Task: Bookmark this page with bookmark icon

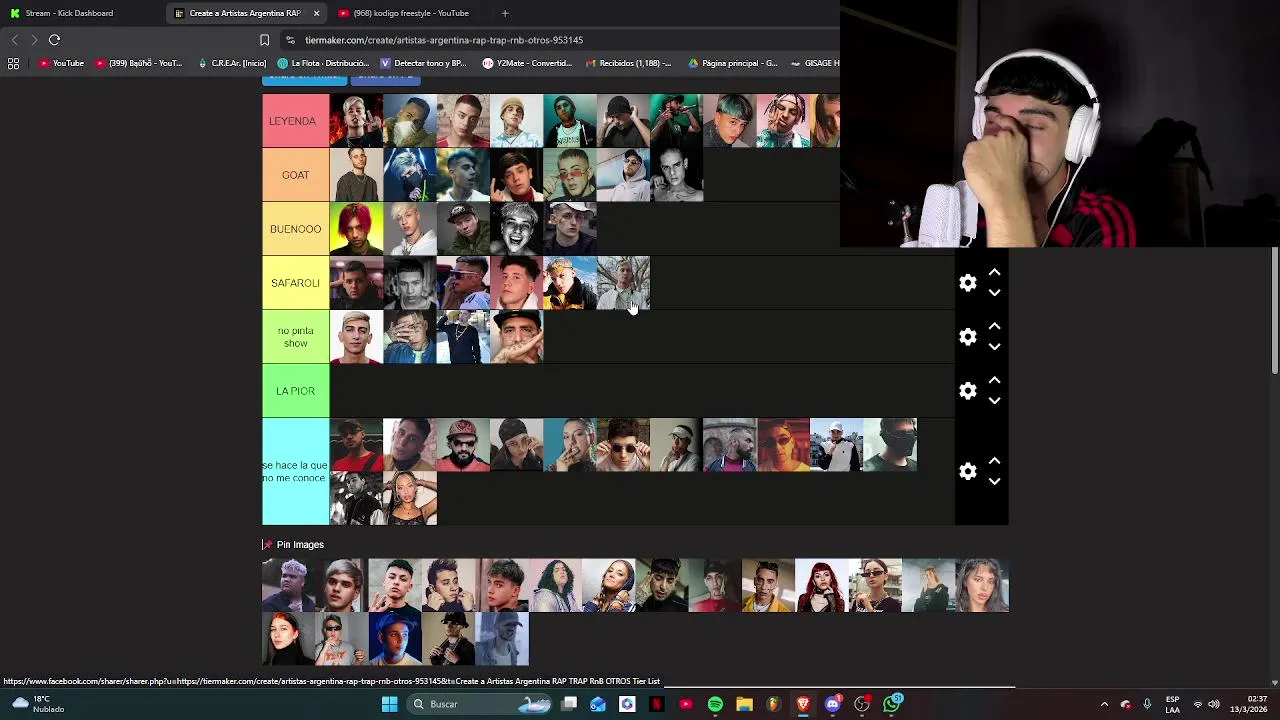Action: [x=264, y=40]
